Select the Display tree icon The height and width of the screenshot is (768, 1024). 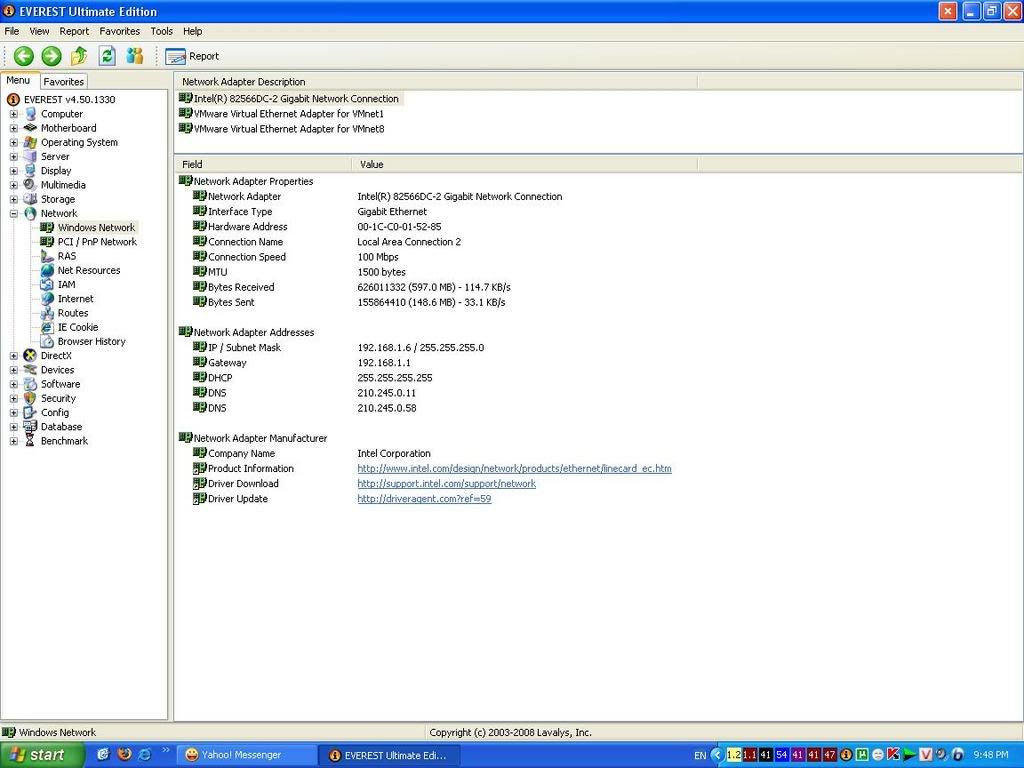coord(30,170)
